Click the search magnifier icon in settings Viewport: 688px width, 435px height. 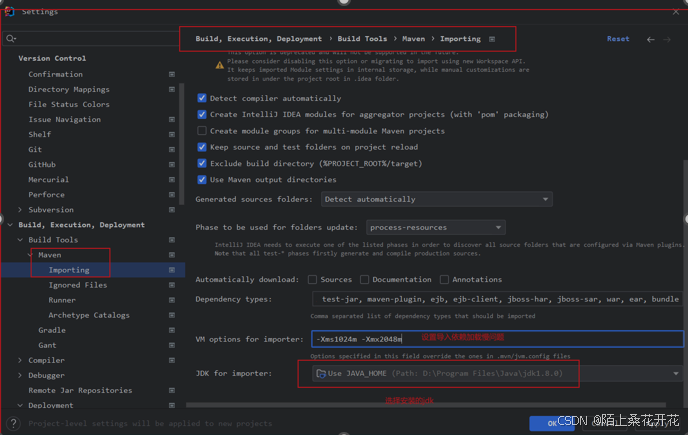pos(11,39)
